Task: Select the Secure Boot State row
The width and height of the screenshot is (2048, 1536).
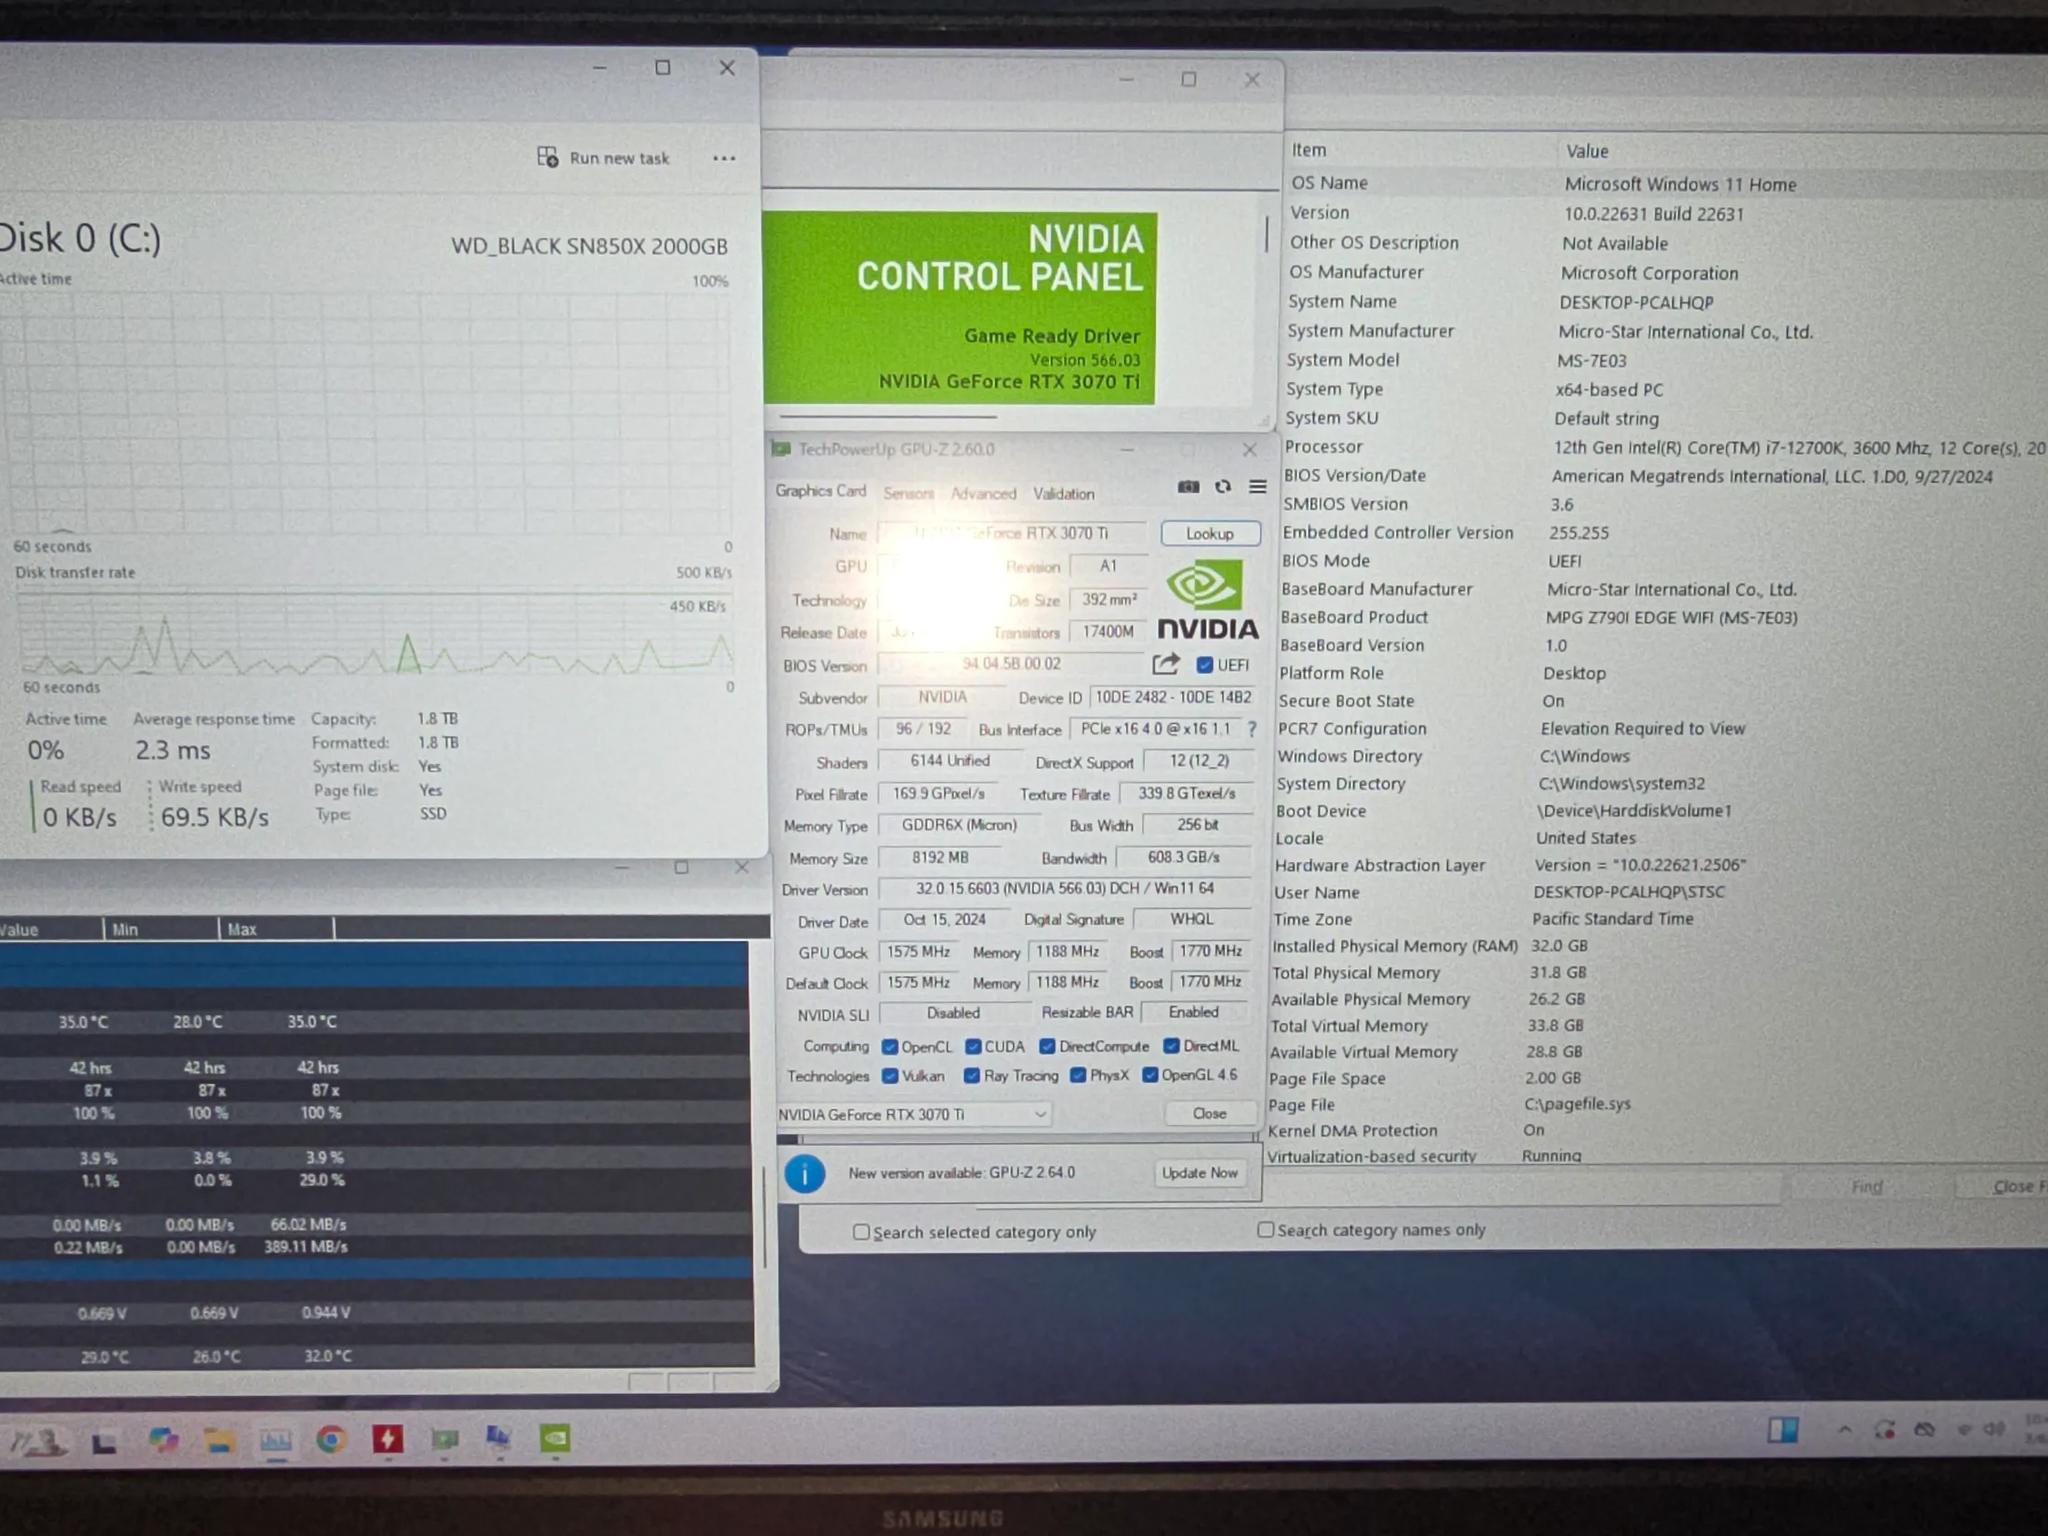Action: [1660, 701]
